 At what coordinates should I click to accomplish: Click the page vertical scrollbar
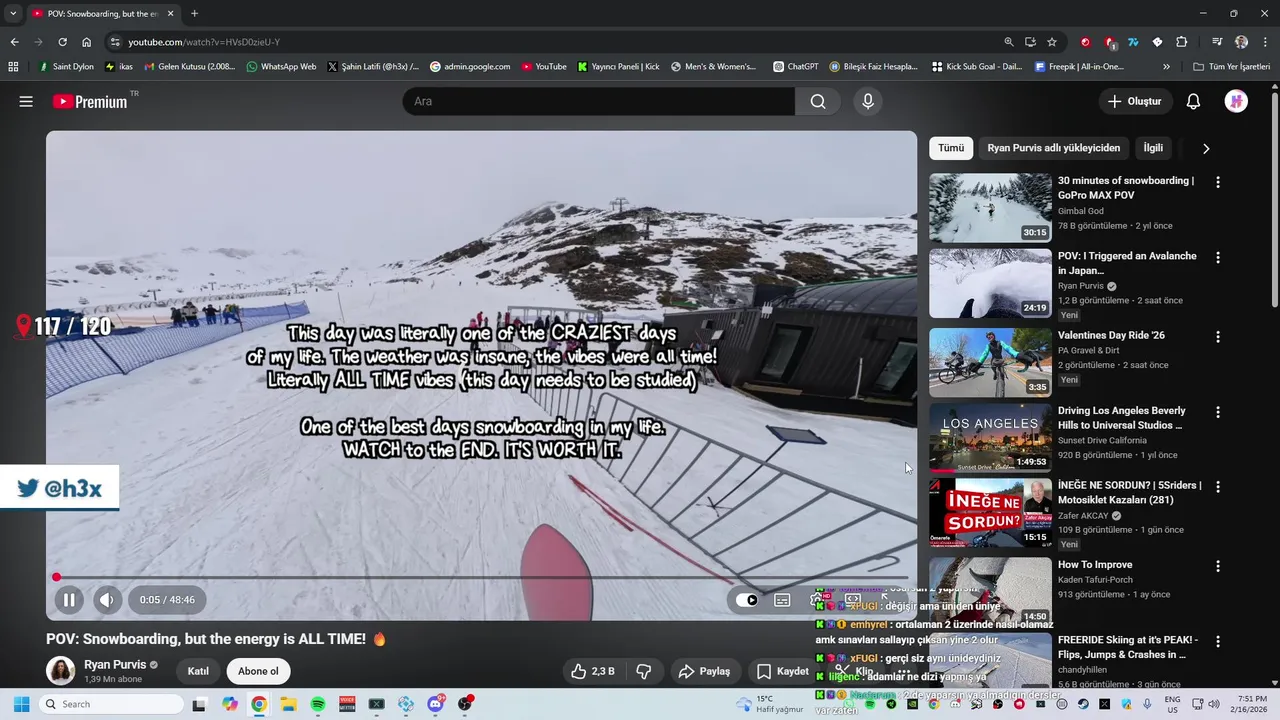(x=1274, y=200)
